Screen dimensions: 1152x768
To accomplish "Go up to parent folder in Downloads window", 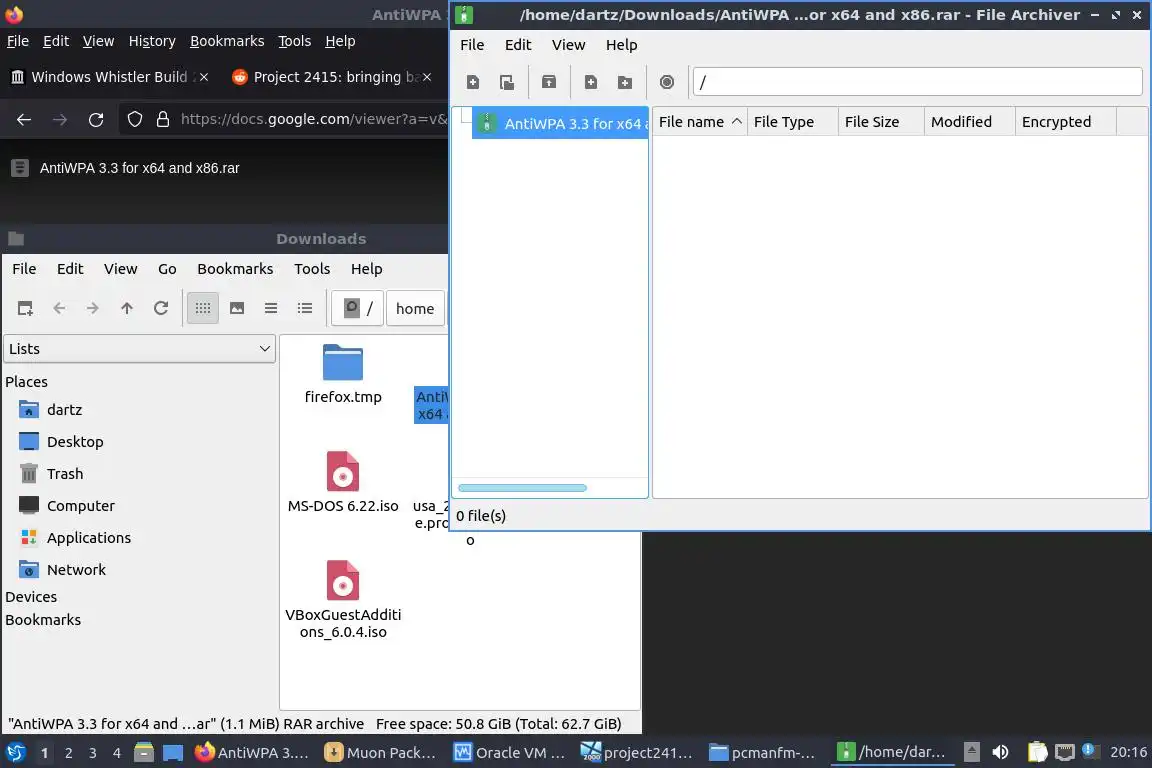I will point(127,309).
